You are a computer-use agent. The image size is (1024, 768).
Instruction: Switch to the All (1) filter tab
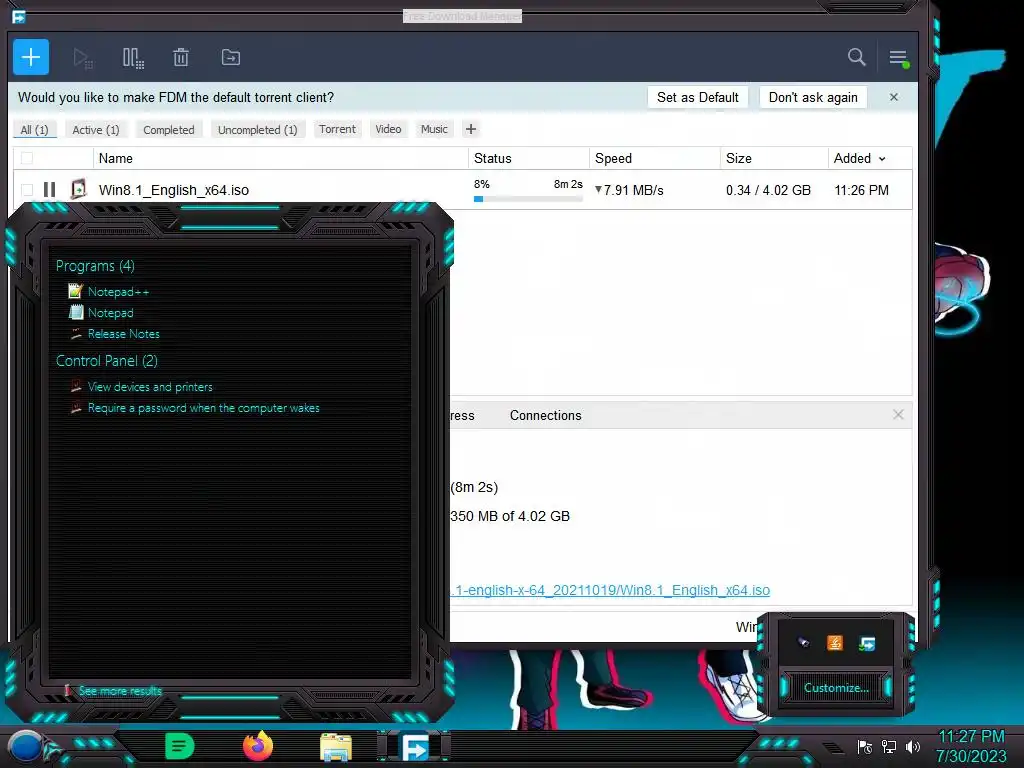click(x=35, y=129)
